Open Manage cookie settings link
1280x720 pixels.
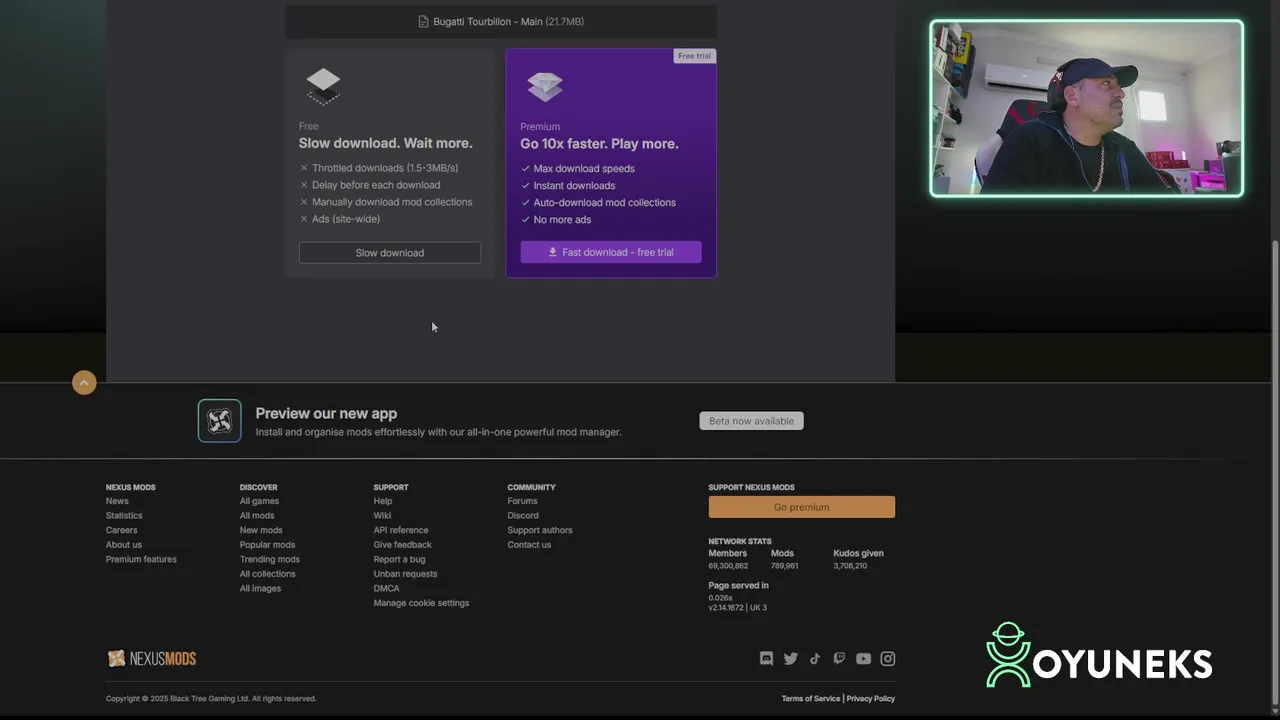click(x=421, y=603)
